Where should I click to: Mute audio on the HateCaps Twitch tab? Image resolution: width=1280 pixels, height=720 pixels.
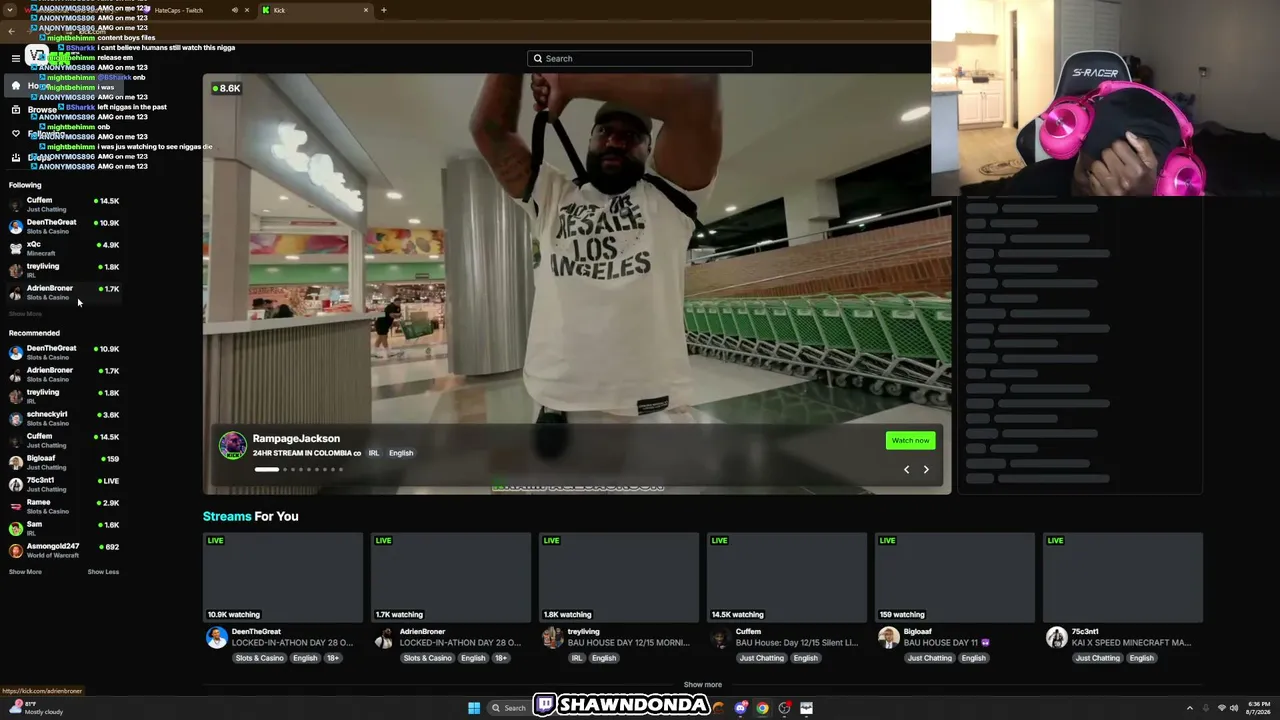[x=235, y=10]
